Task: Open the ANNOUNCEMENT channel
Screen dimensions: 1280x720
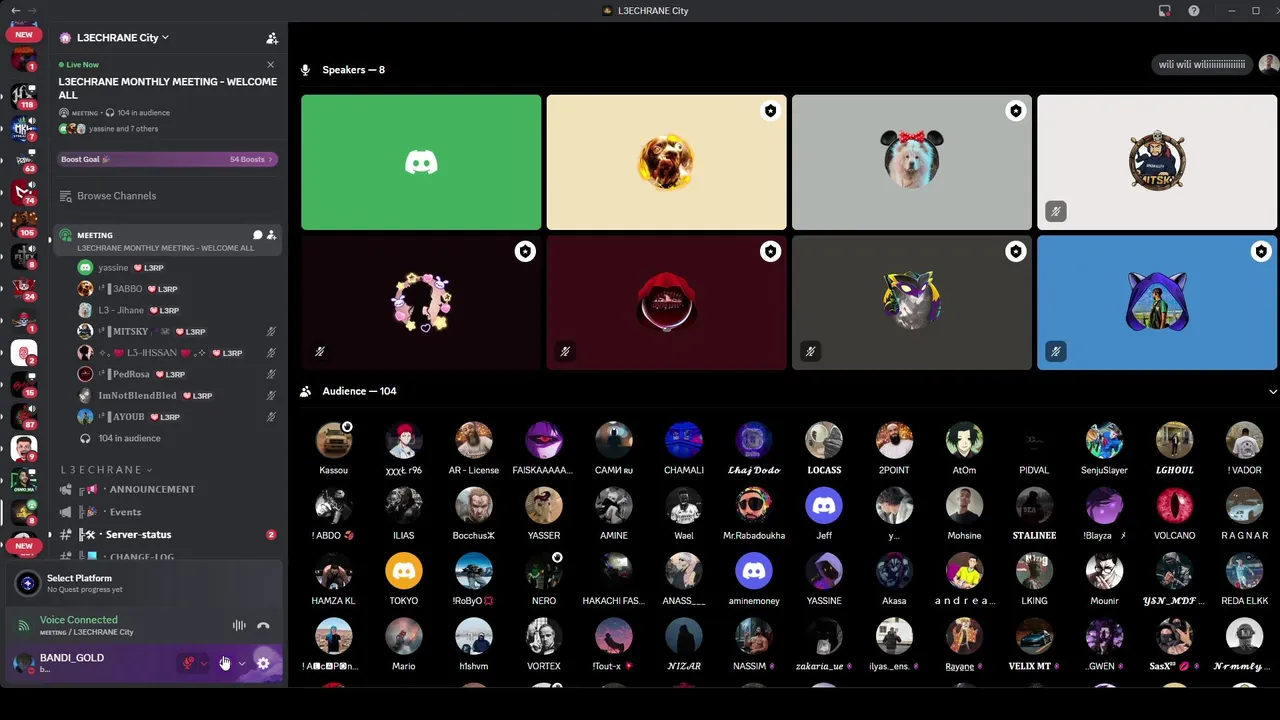Action: (152, 490)
